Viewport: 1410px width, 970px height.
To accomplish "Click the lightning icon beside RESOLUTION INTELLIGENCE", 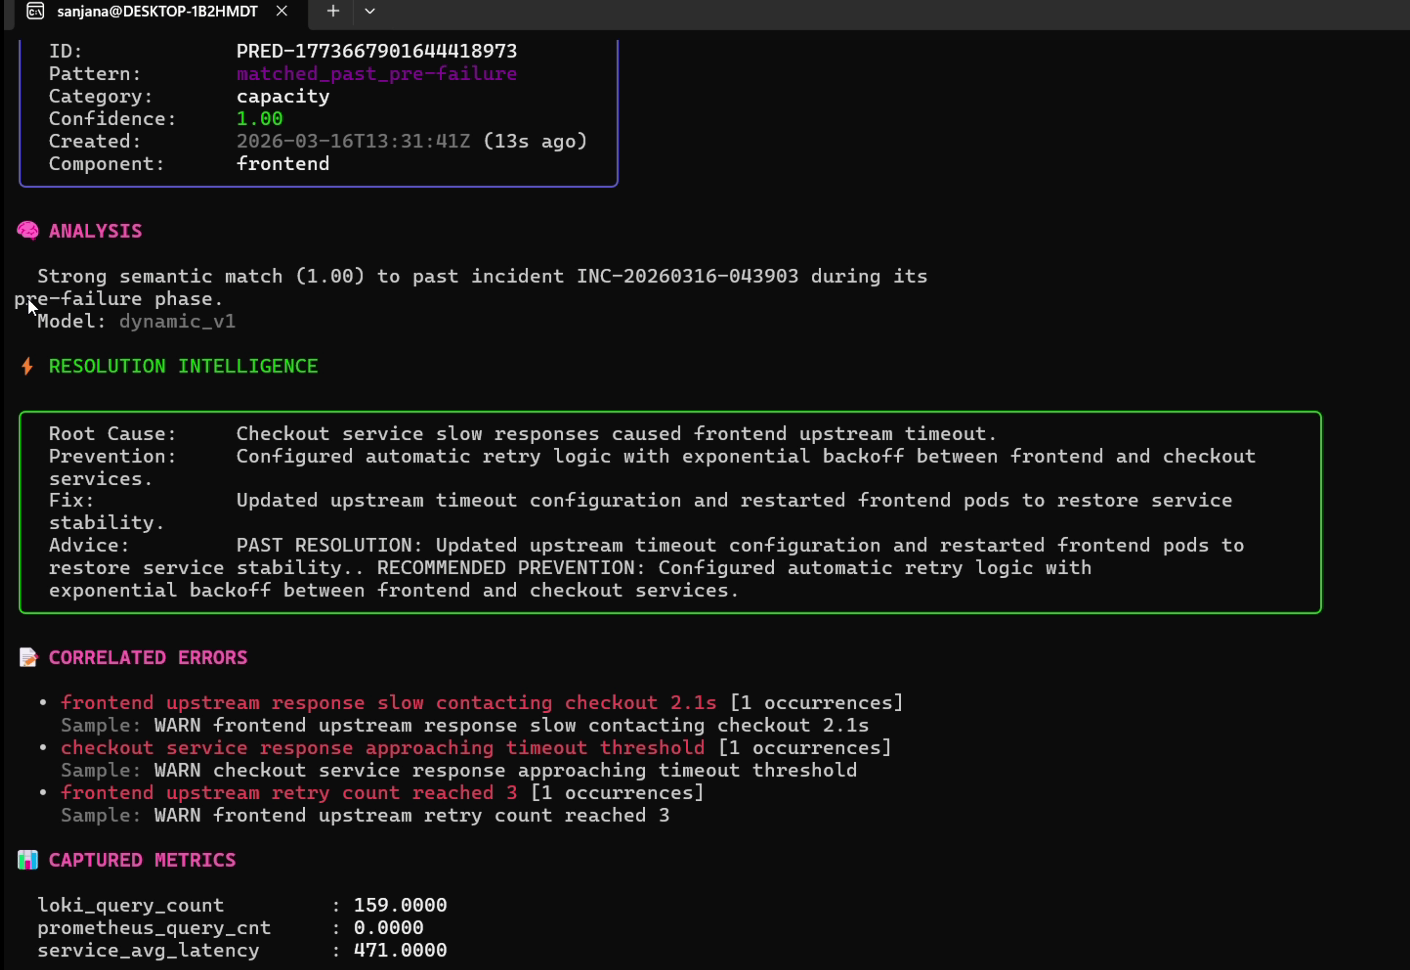I will (27, 366).
